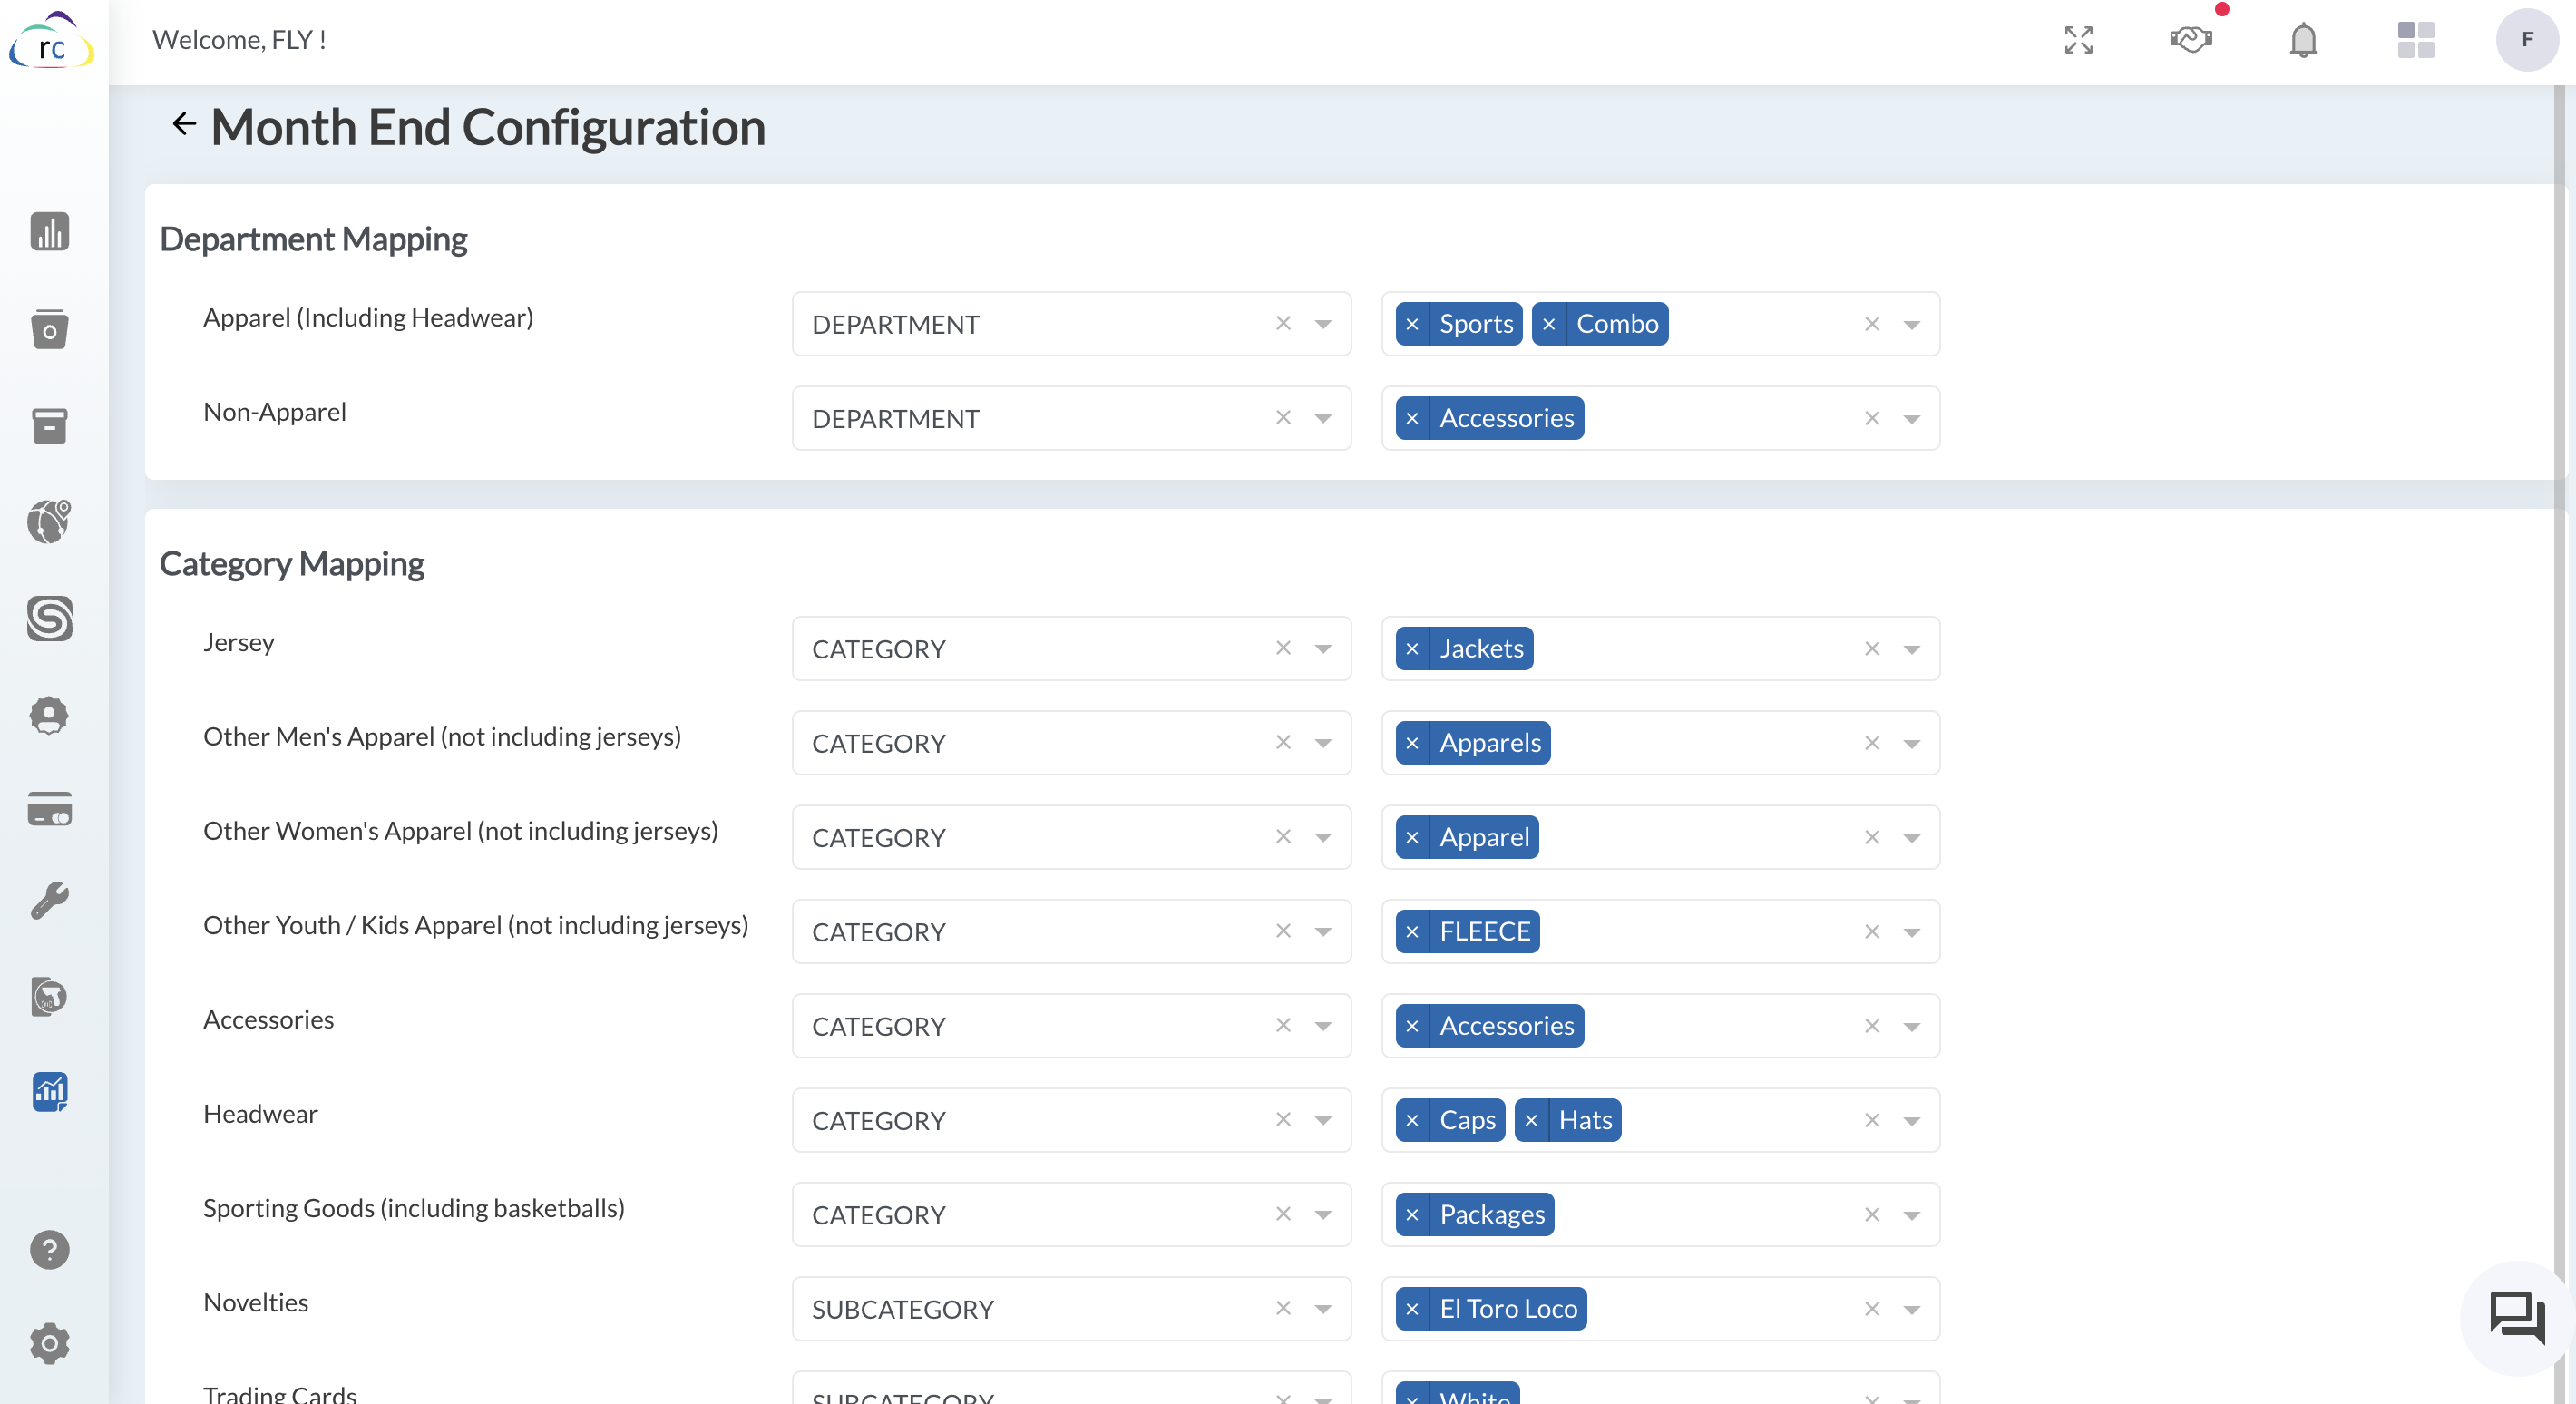Open the user profile sidebar icon
The image size is (2576, 1404).
click(49, 715)
